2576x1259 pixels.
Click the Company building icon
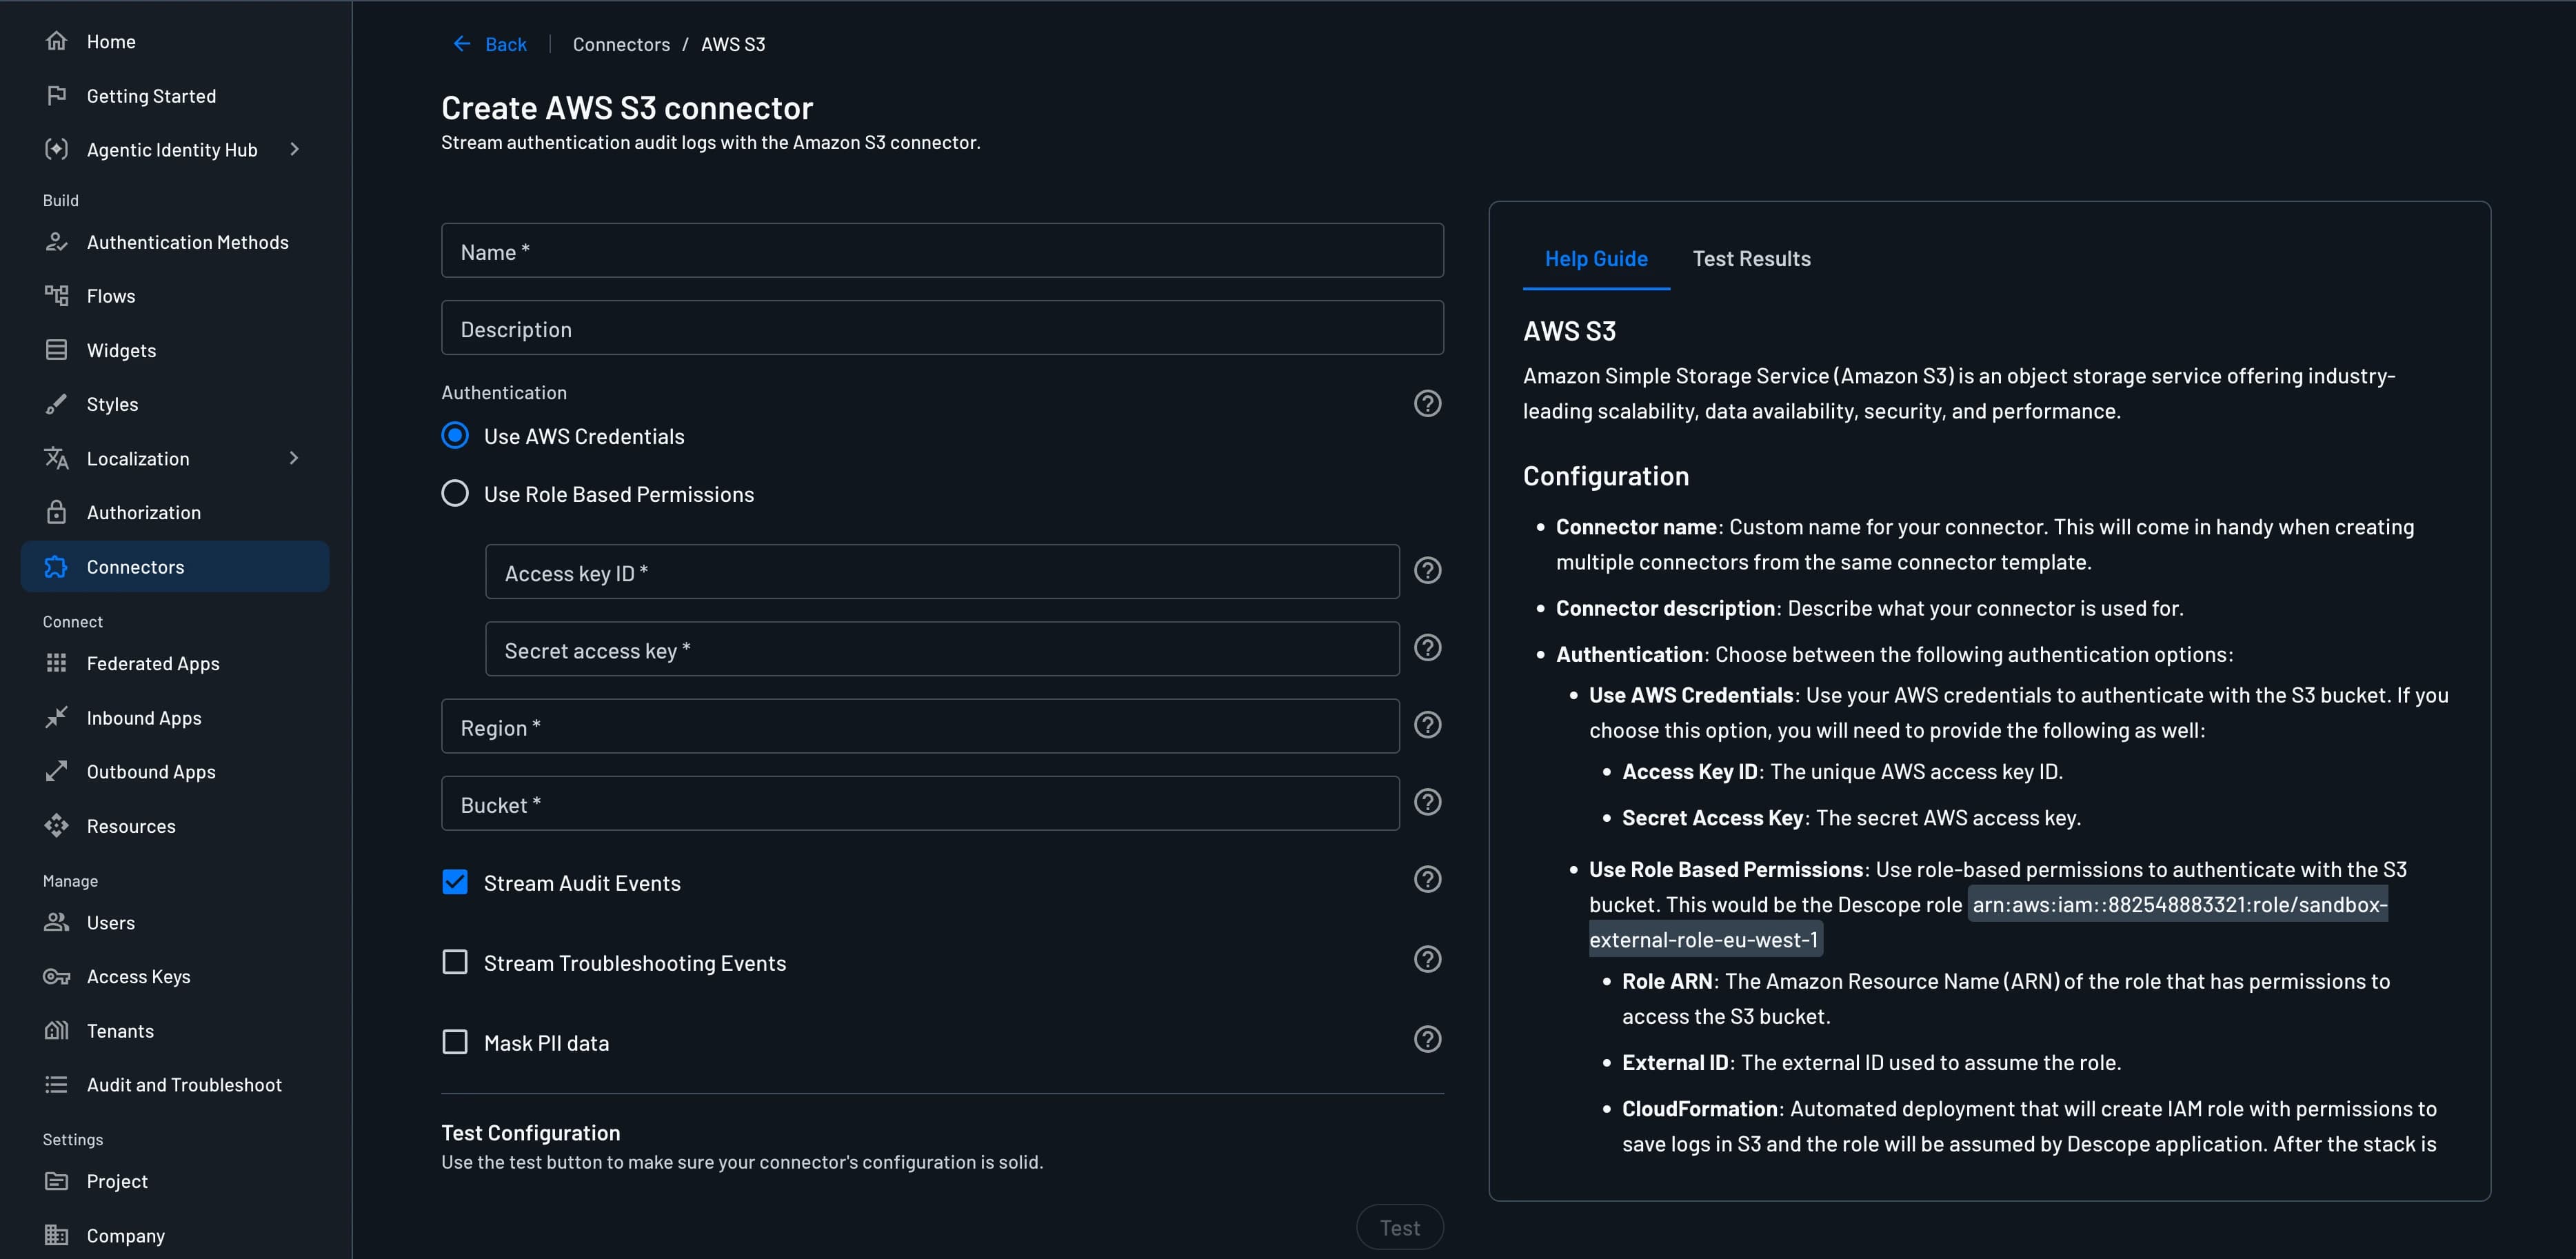[56, 1235]
